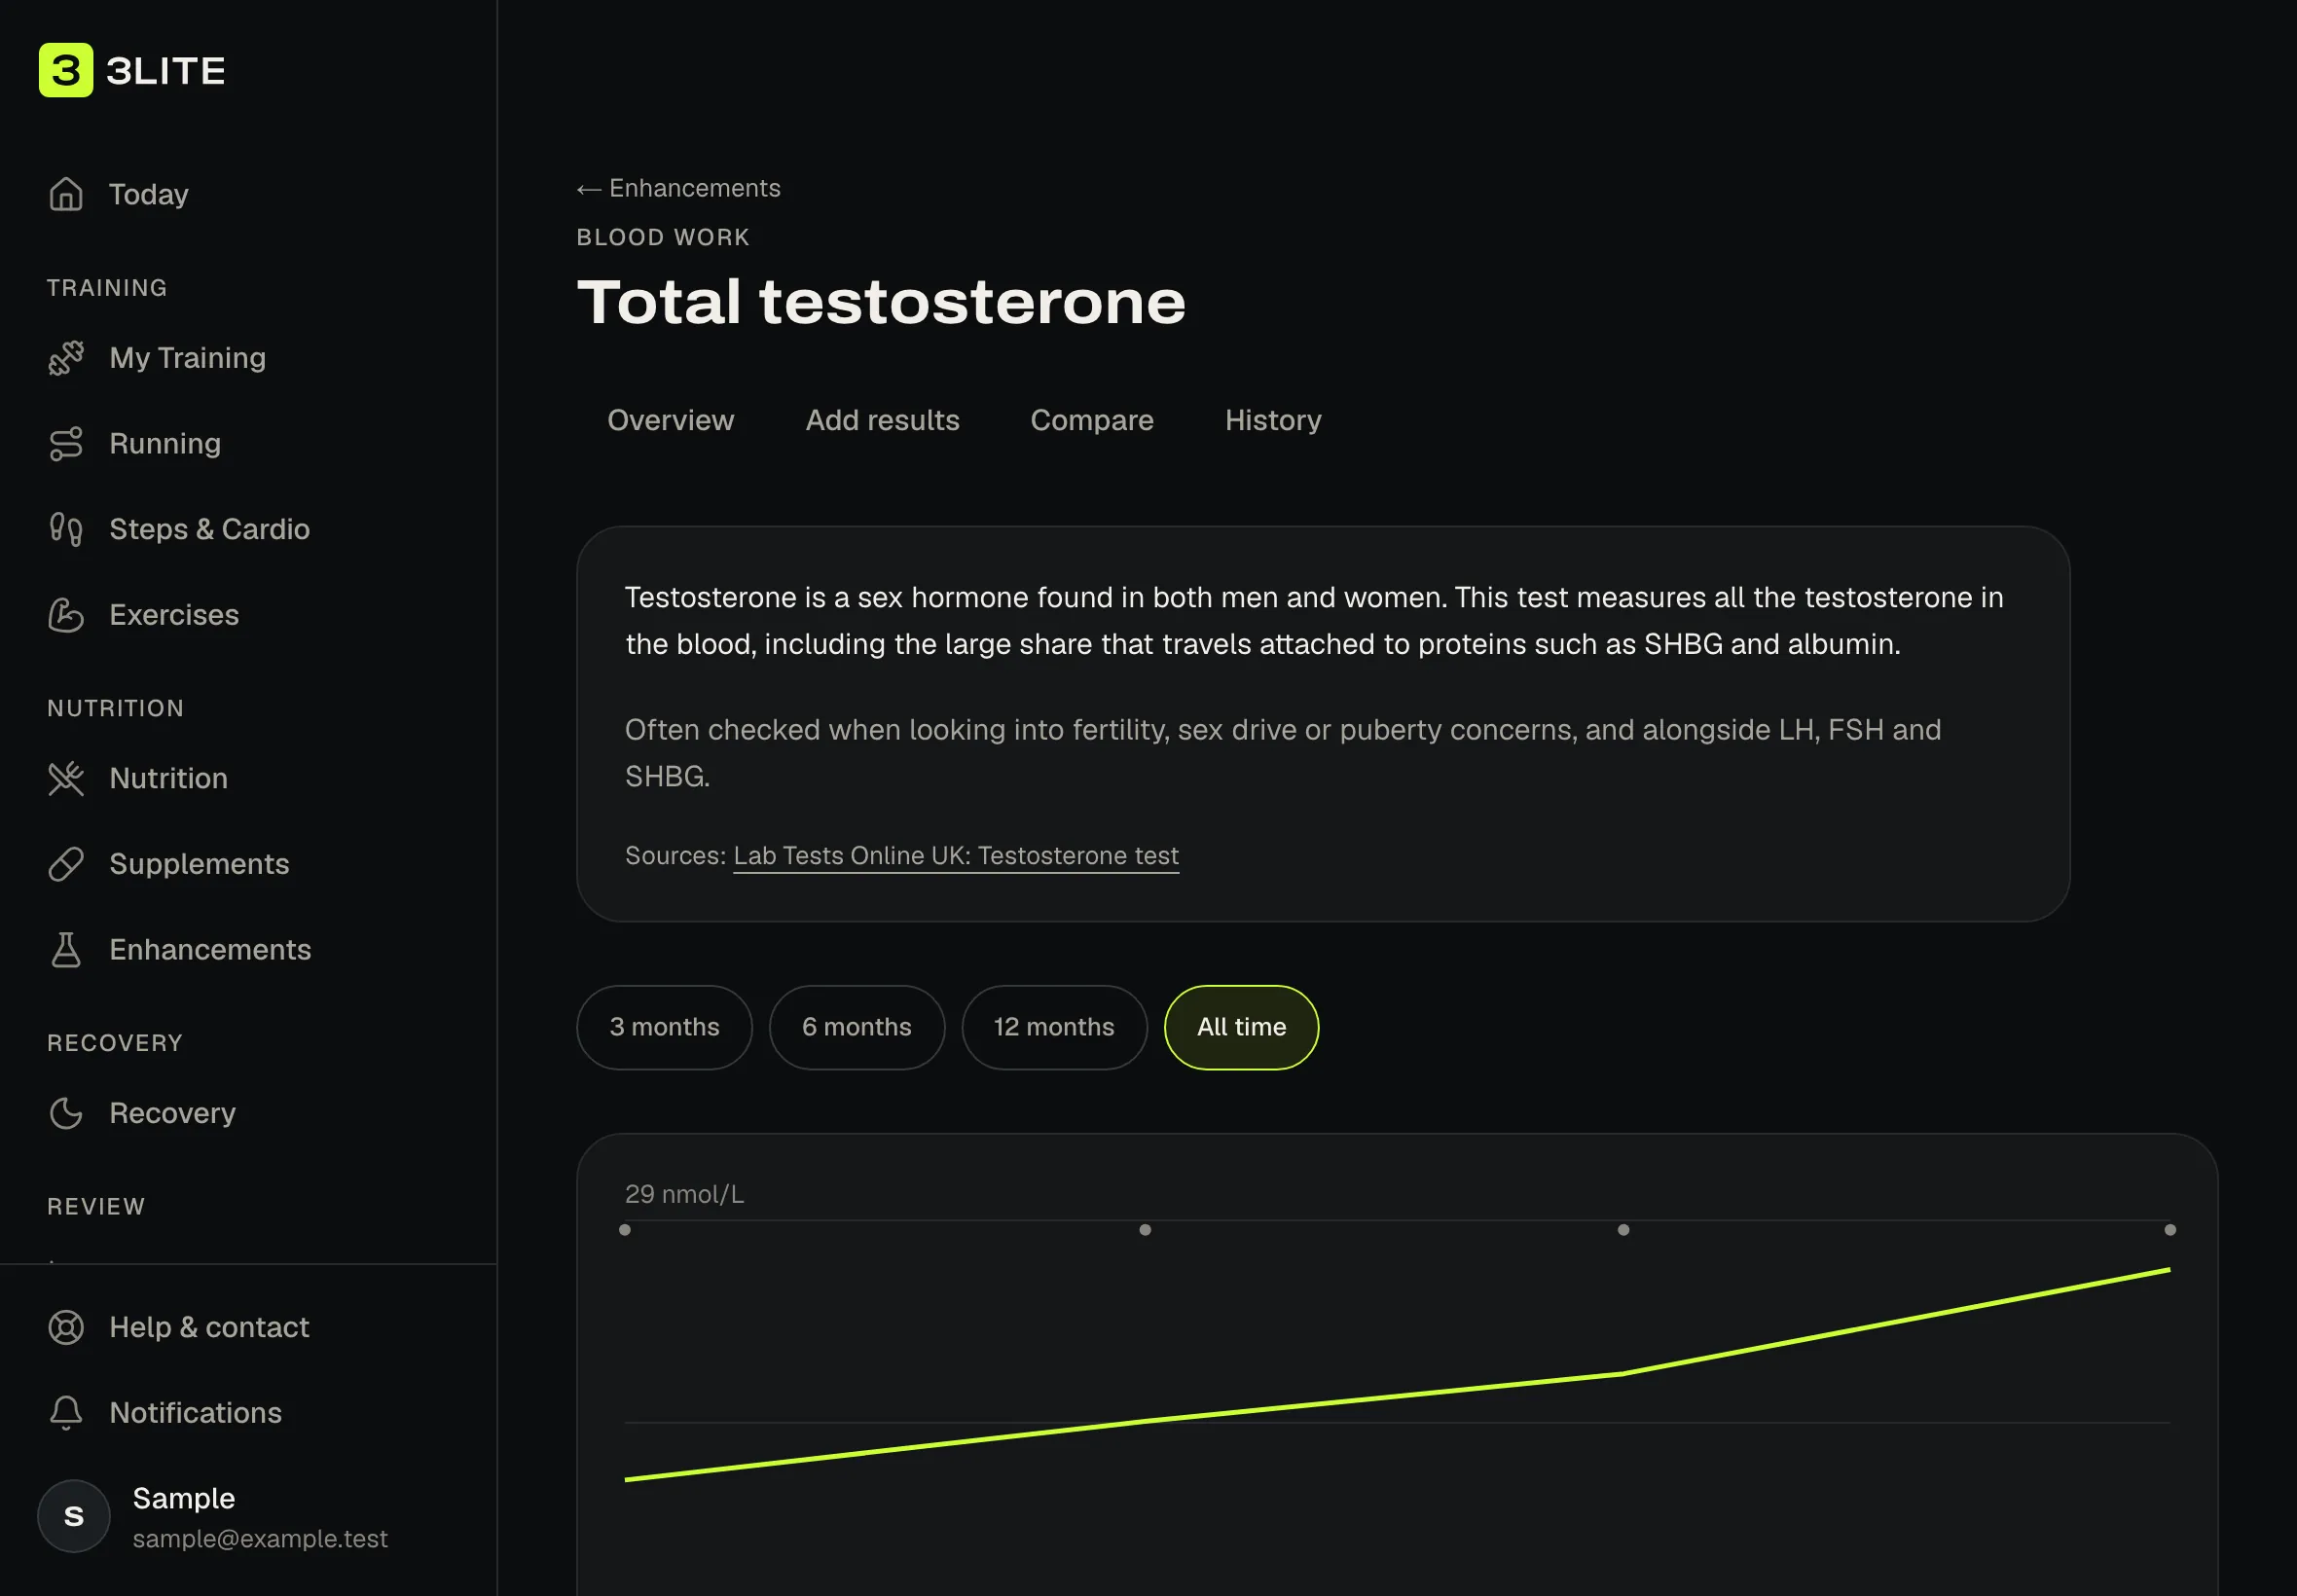Click the Enhancements flask icon
Image resolution: width=2297 pixels, height=1596 pixels.
[x=66, y=950]
